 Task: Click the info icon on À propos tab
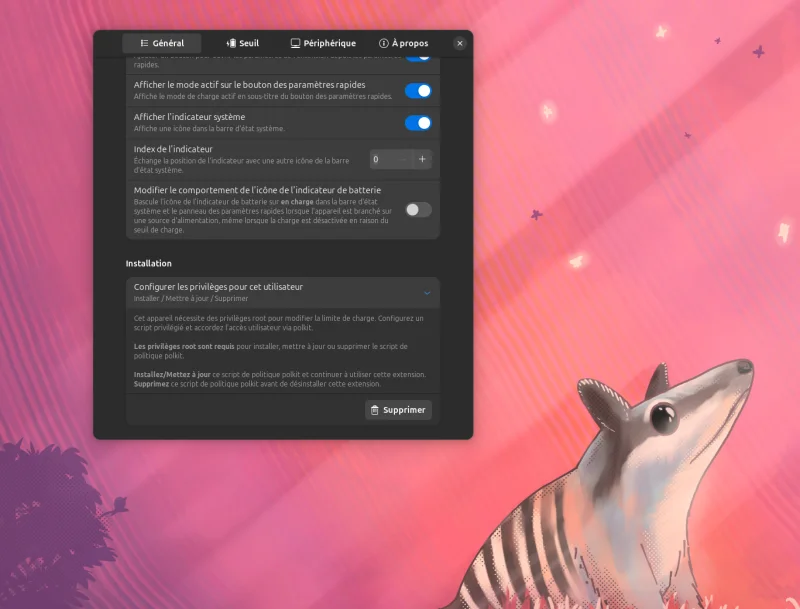(x=384, y=43)
